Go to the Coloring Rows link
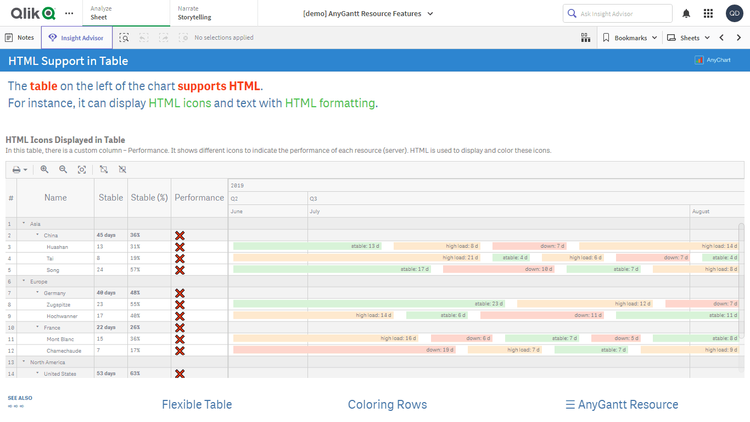 387,405
